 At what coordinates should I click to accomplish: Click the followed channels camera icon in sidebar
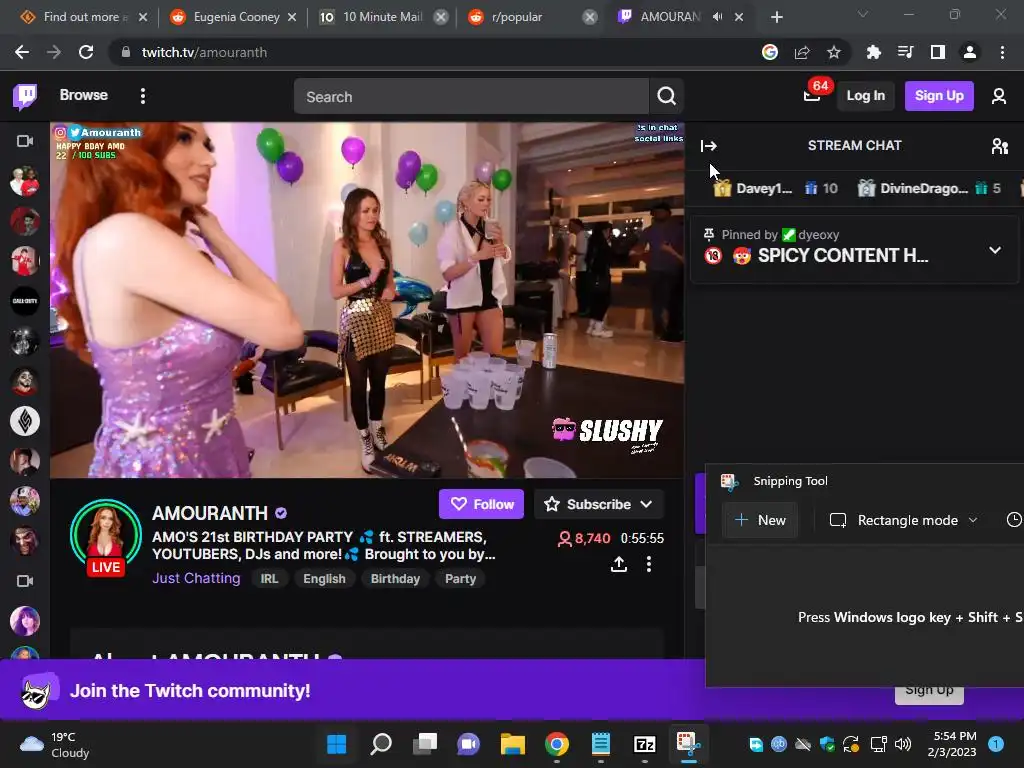pos(25,141)
